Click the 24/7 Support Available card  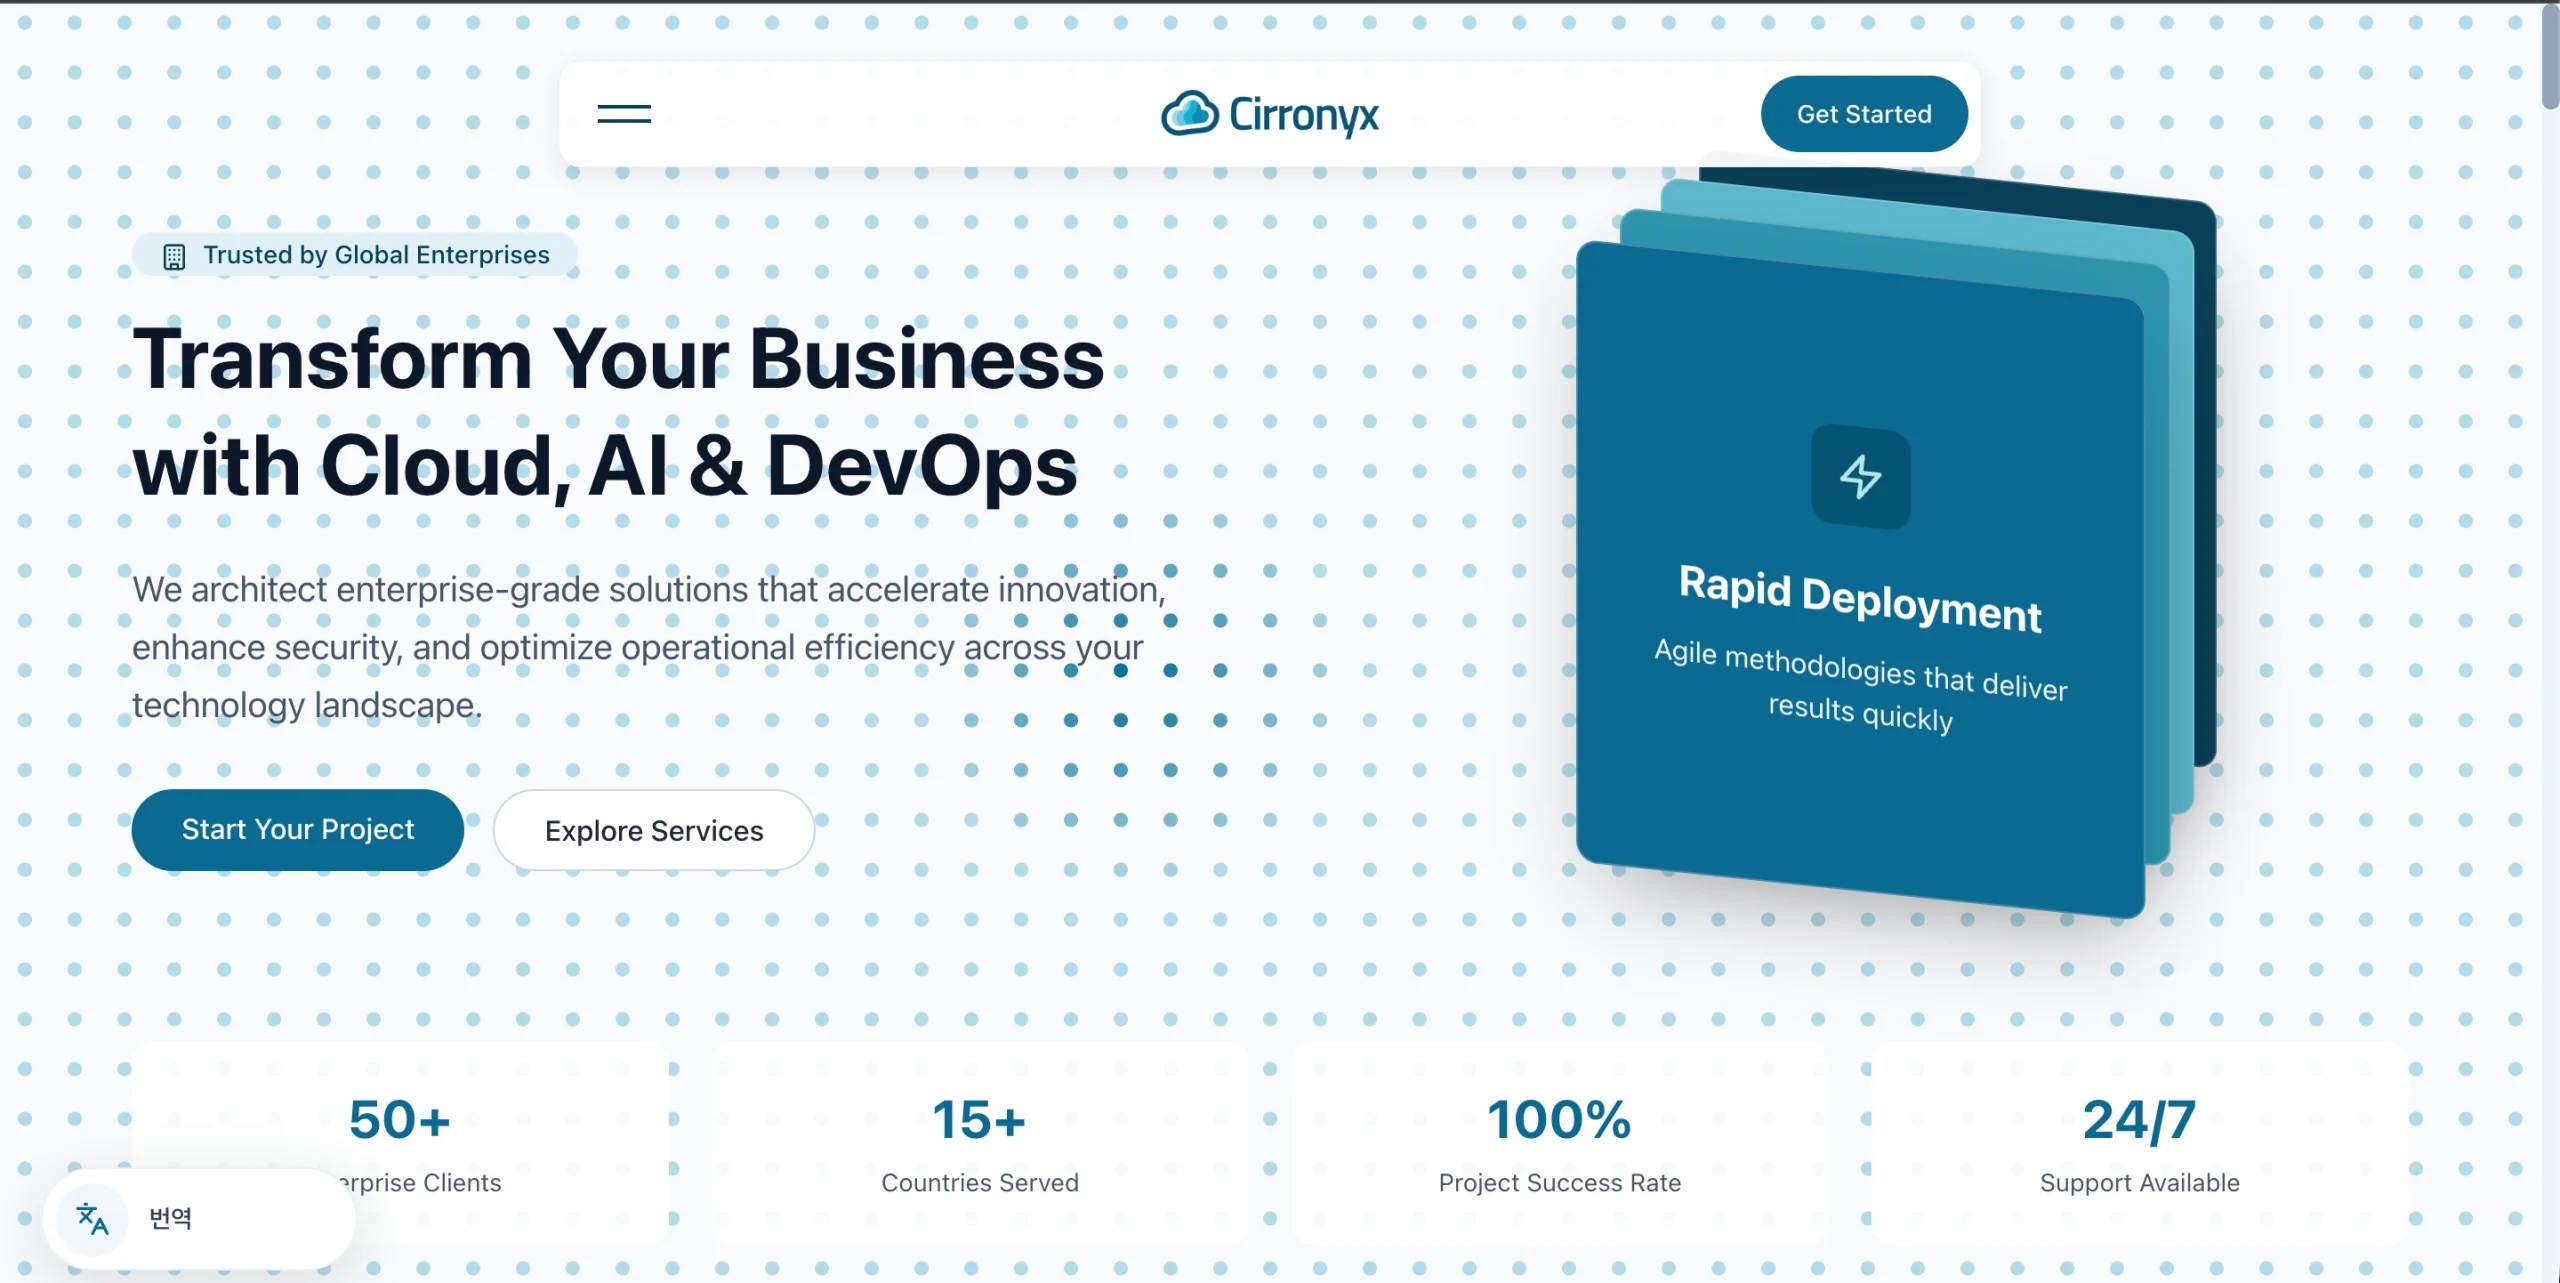(x=2140, y=1144)
